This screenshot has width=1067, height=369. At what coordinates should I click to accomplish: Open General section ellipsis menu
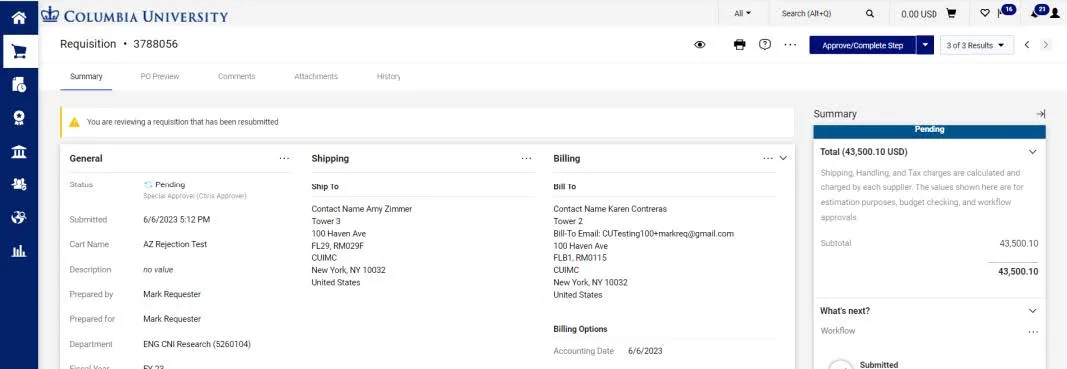click(284, 158)
